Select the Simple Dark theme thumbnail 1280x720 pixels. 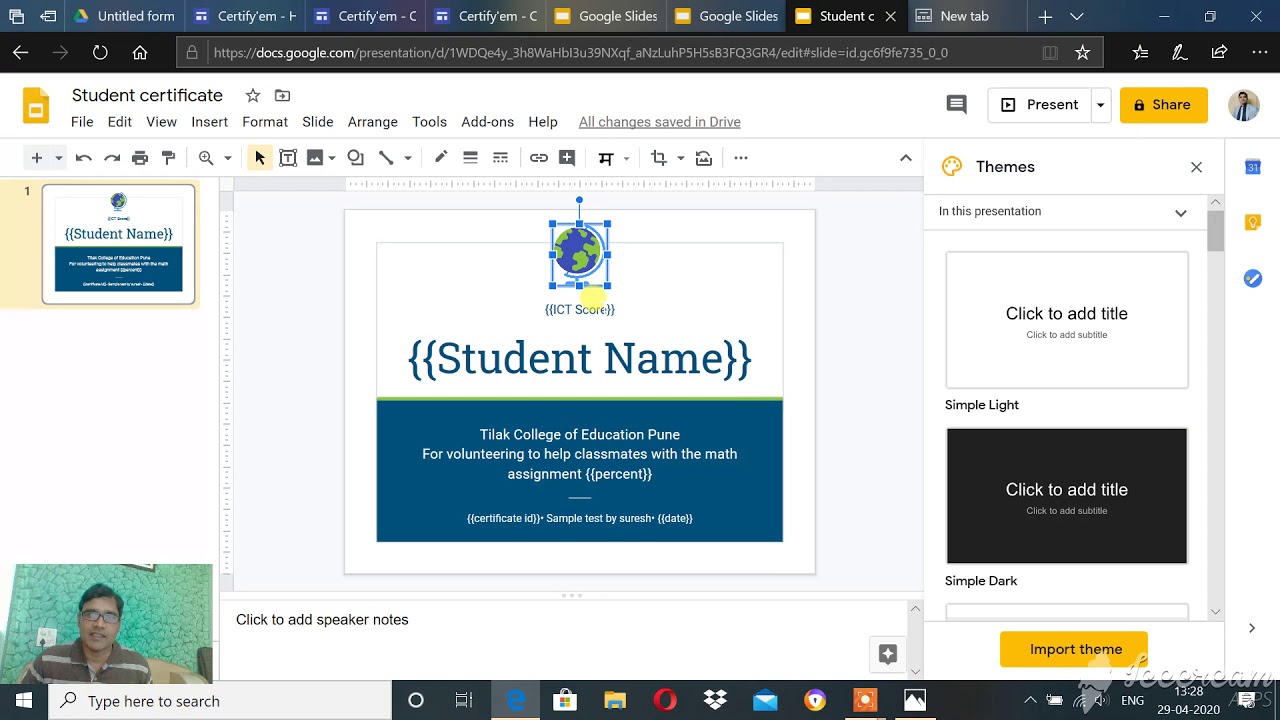point(1066,496)
